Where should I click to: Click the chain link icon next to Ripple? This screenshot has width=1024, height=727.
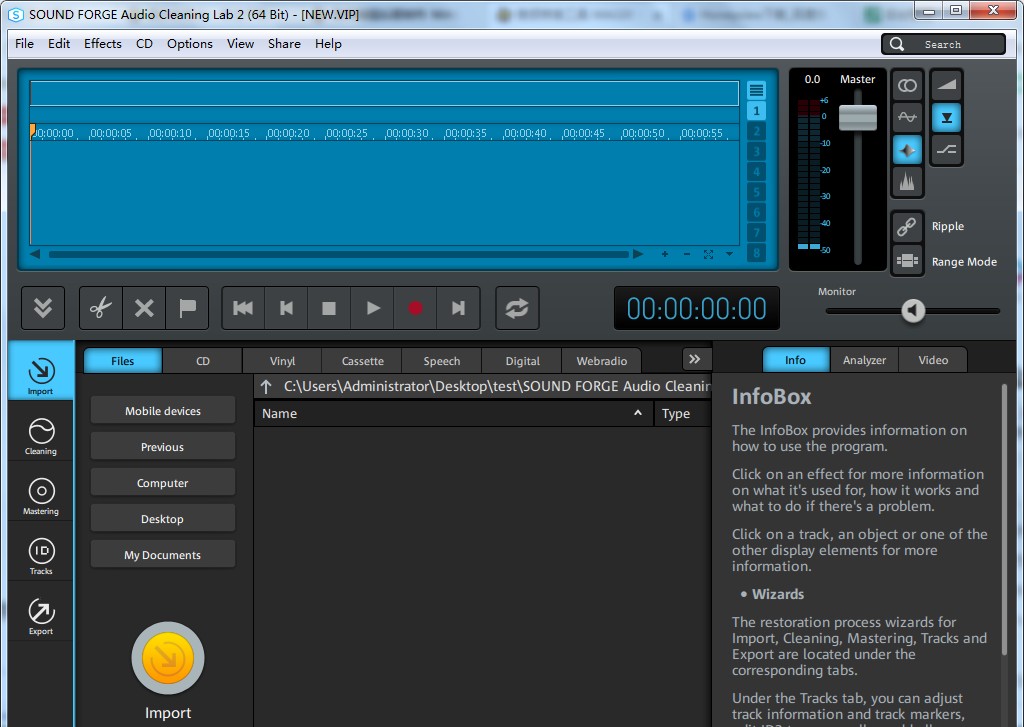pyautogui.click(x=907, y=226)
